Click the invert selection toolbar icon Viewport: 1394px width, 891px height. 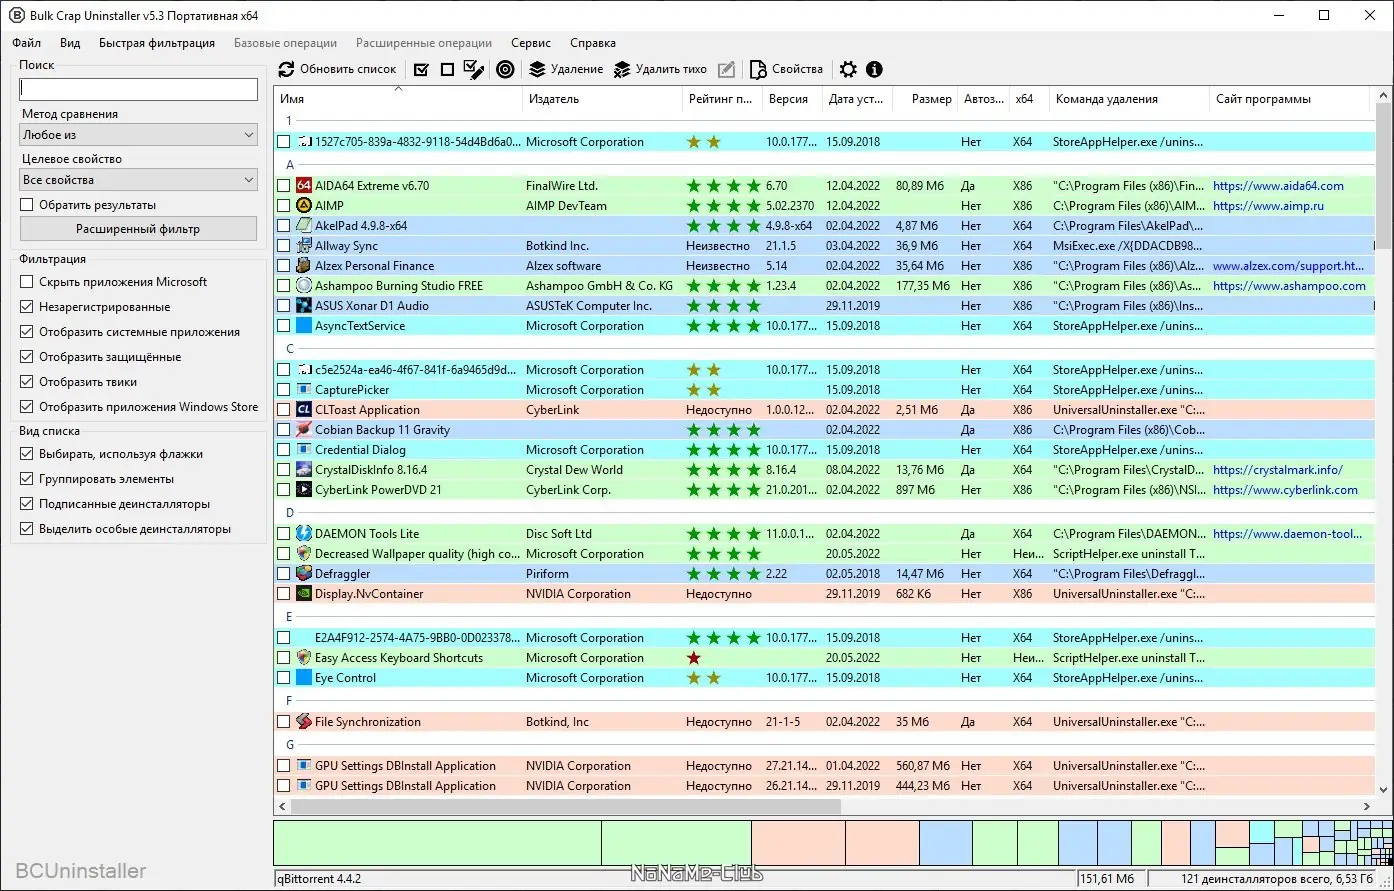coord(474,69)
